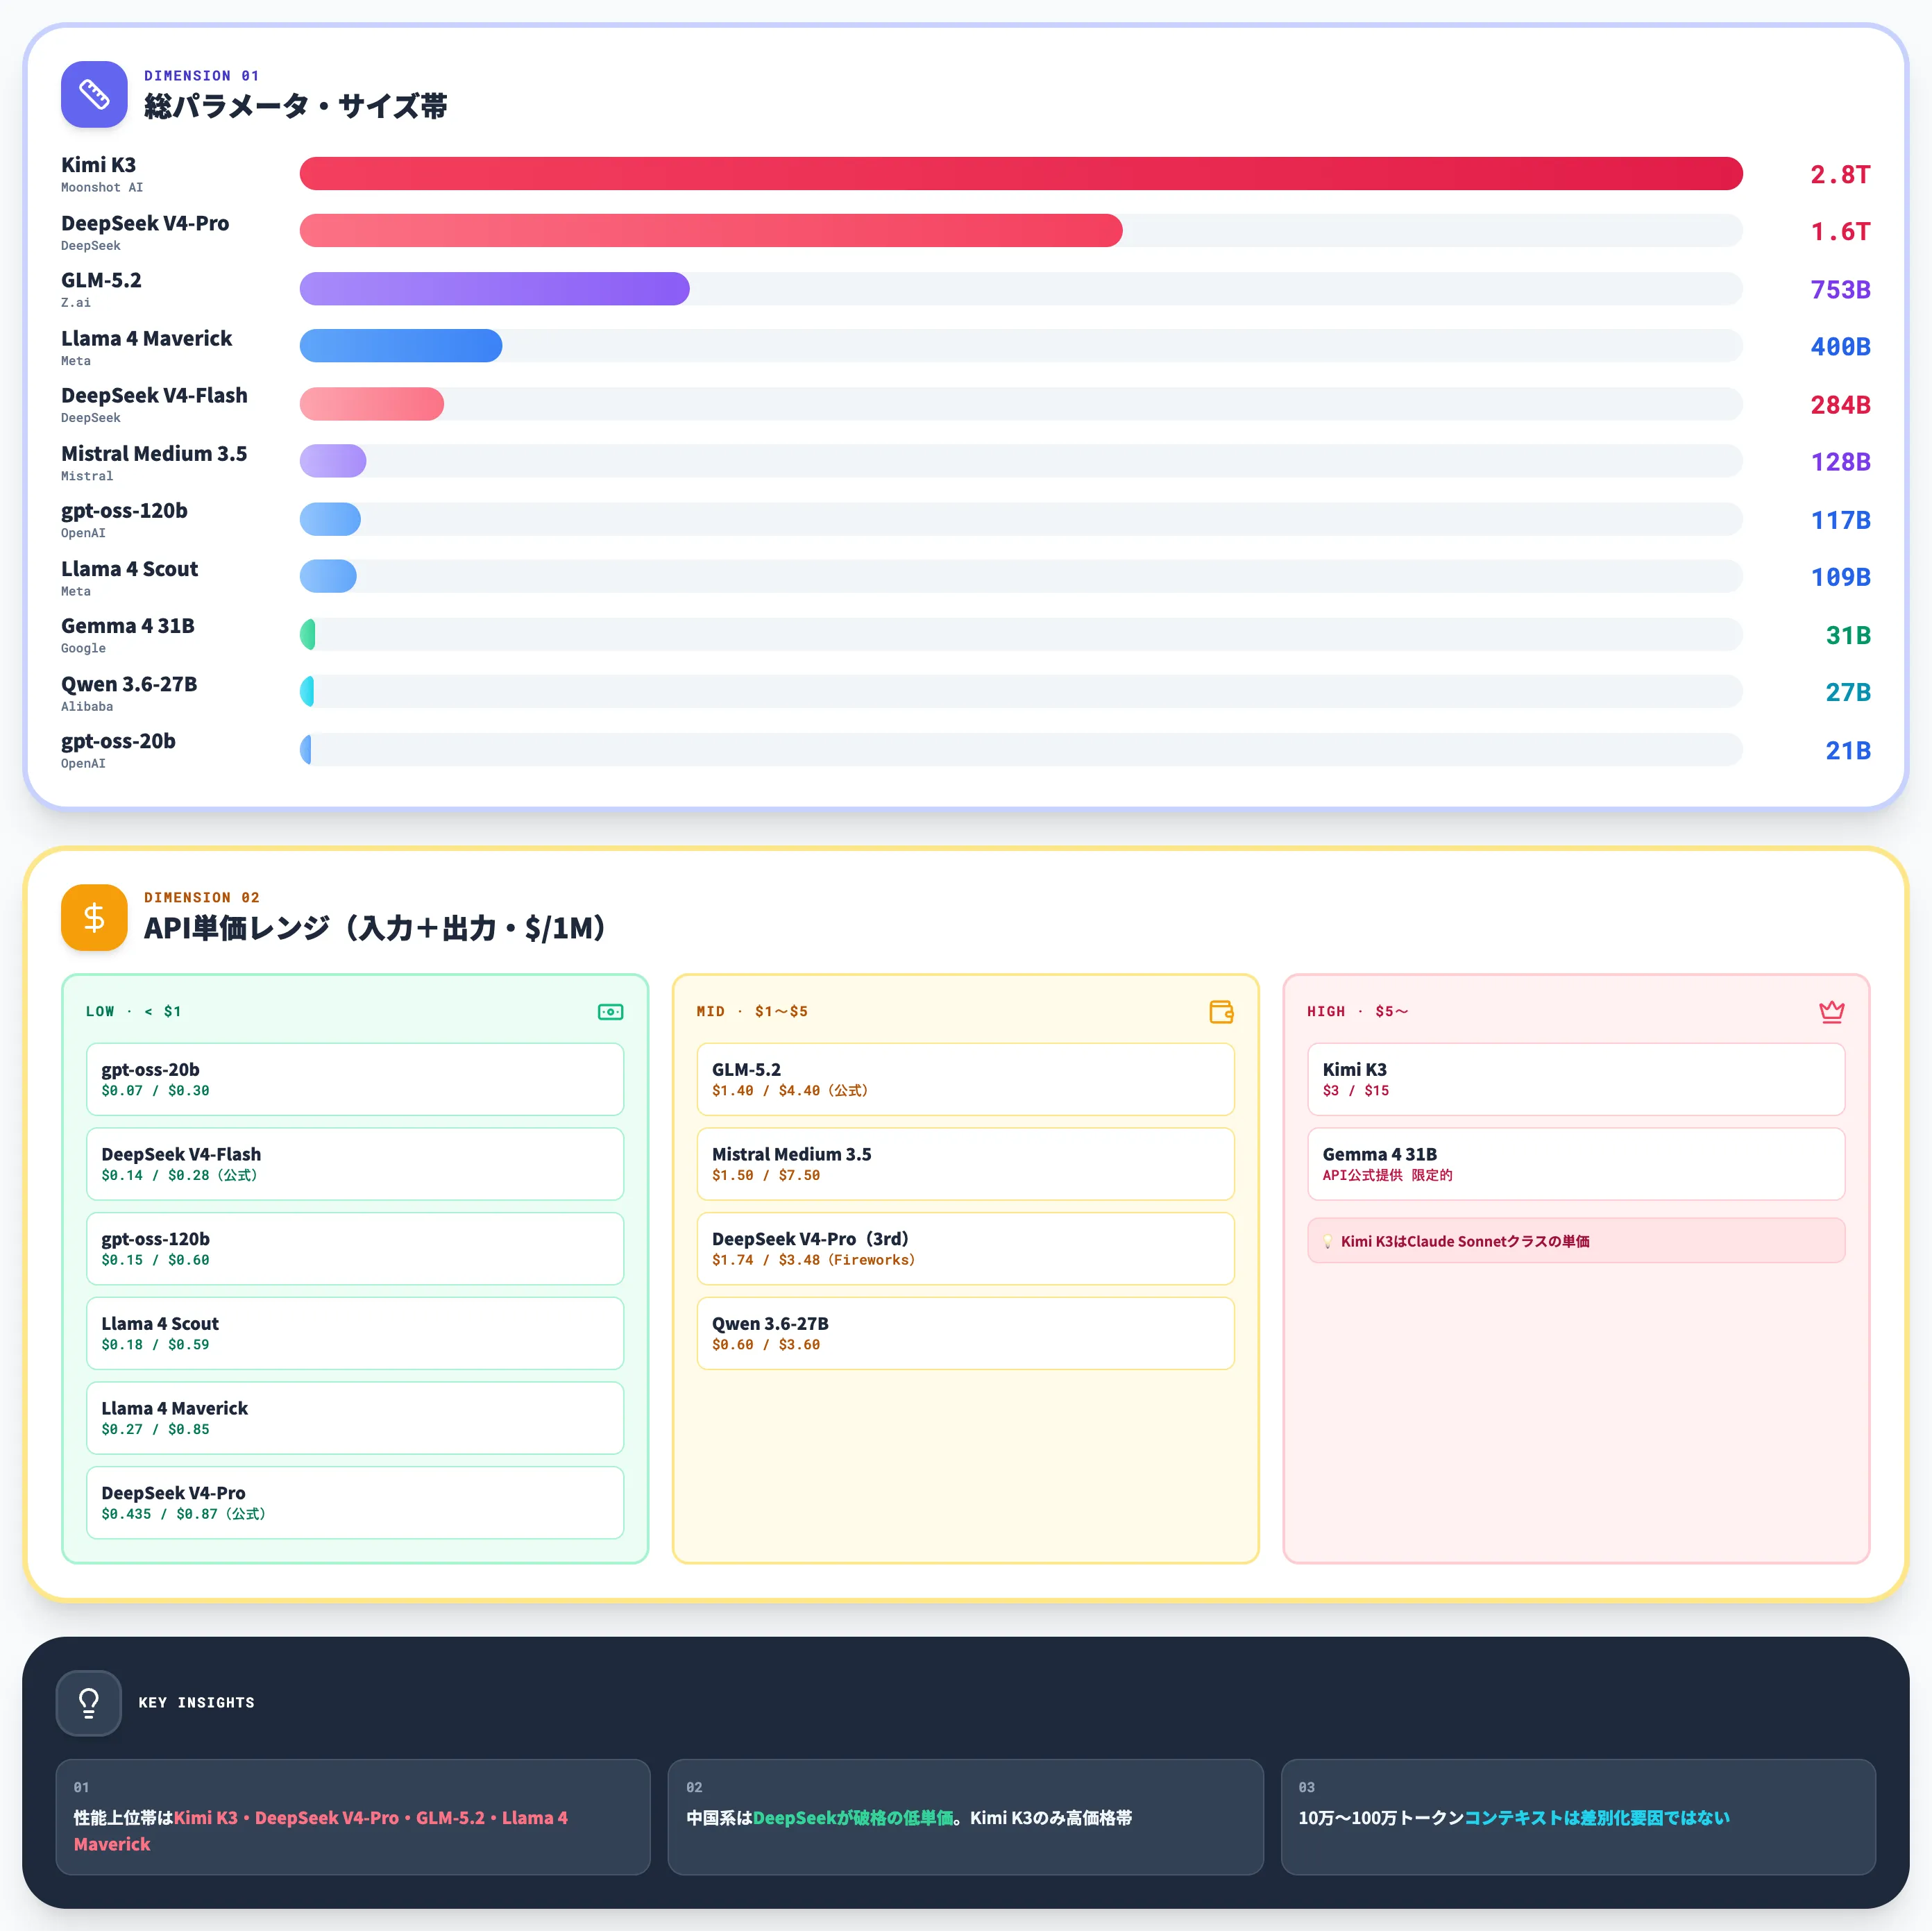This screenshot has width=1932, height=1931.
Task: Click the crown icon in HIGH column
Action: (x=1831, y=1012)
